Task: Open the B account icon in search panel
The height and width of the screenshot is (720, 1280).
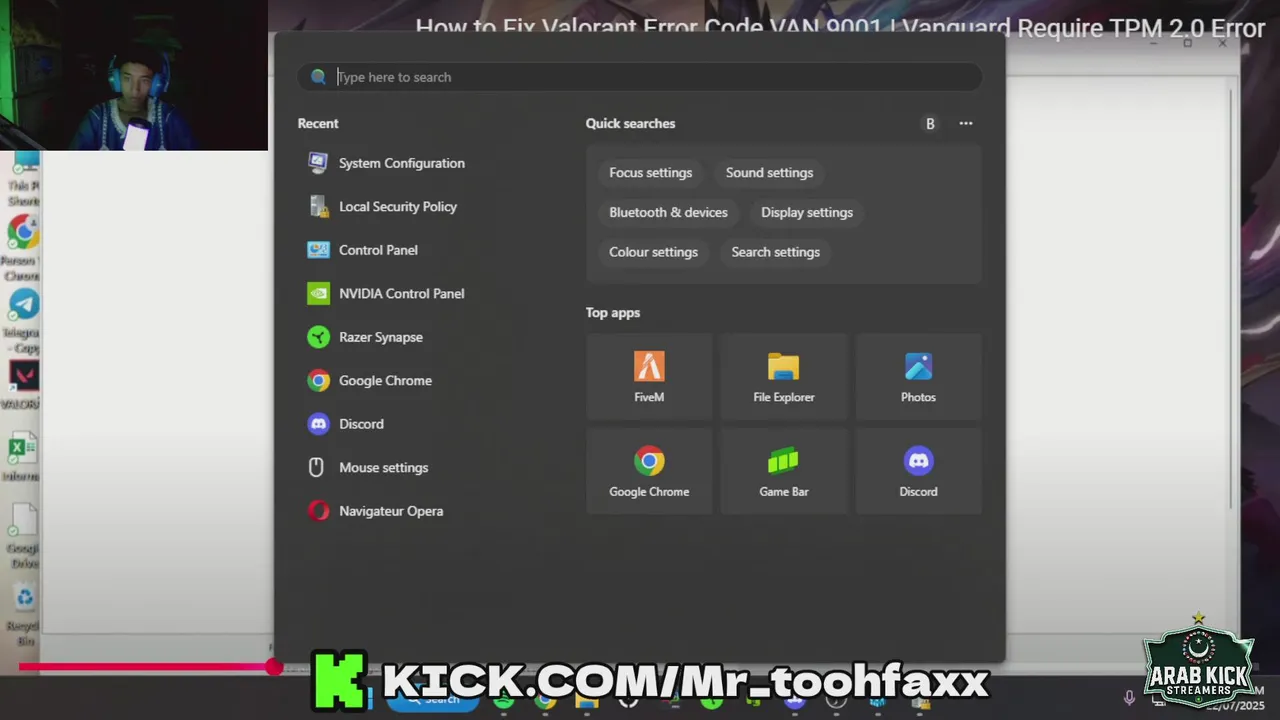Action: click(930, 124)
